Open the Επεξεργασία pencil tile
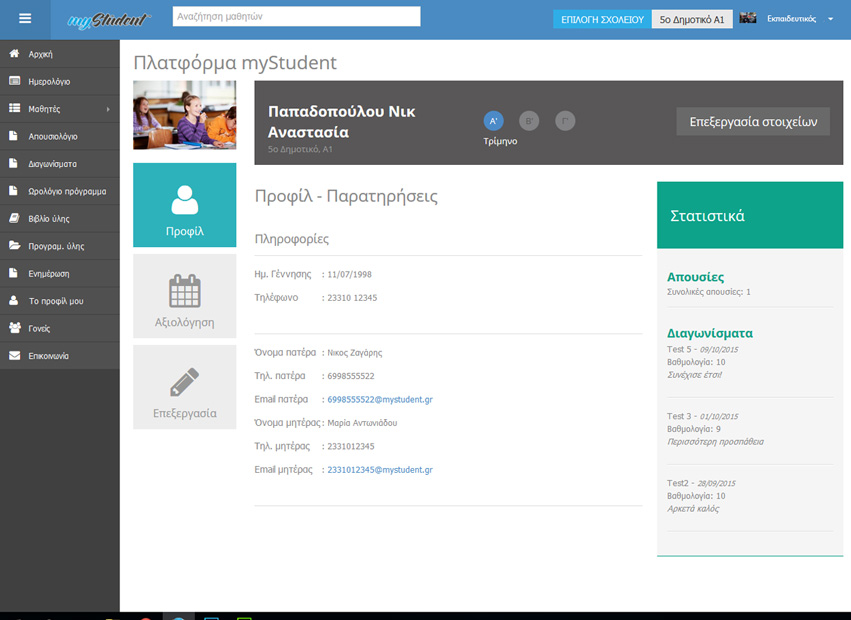This screenshot has height=620, width=851. click(x=185, y=387)
